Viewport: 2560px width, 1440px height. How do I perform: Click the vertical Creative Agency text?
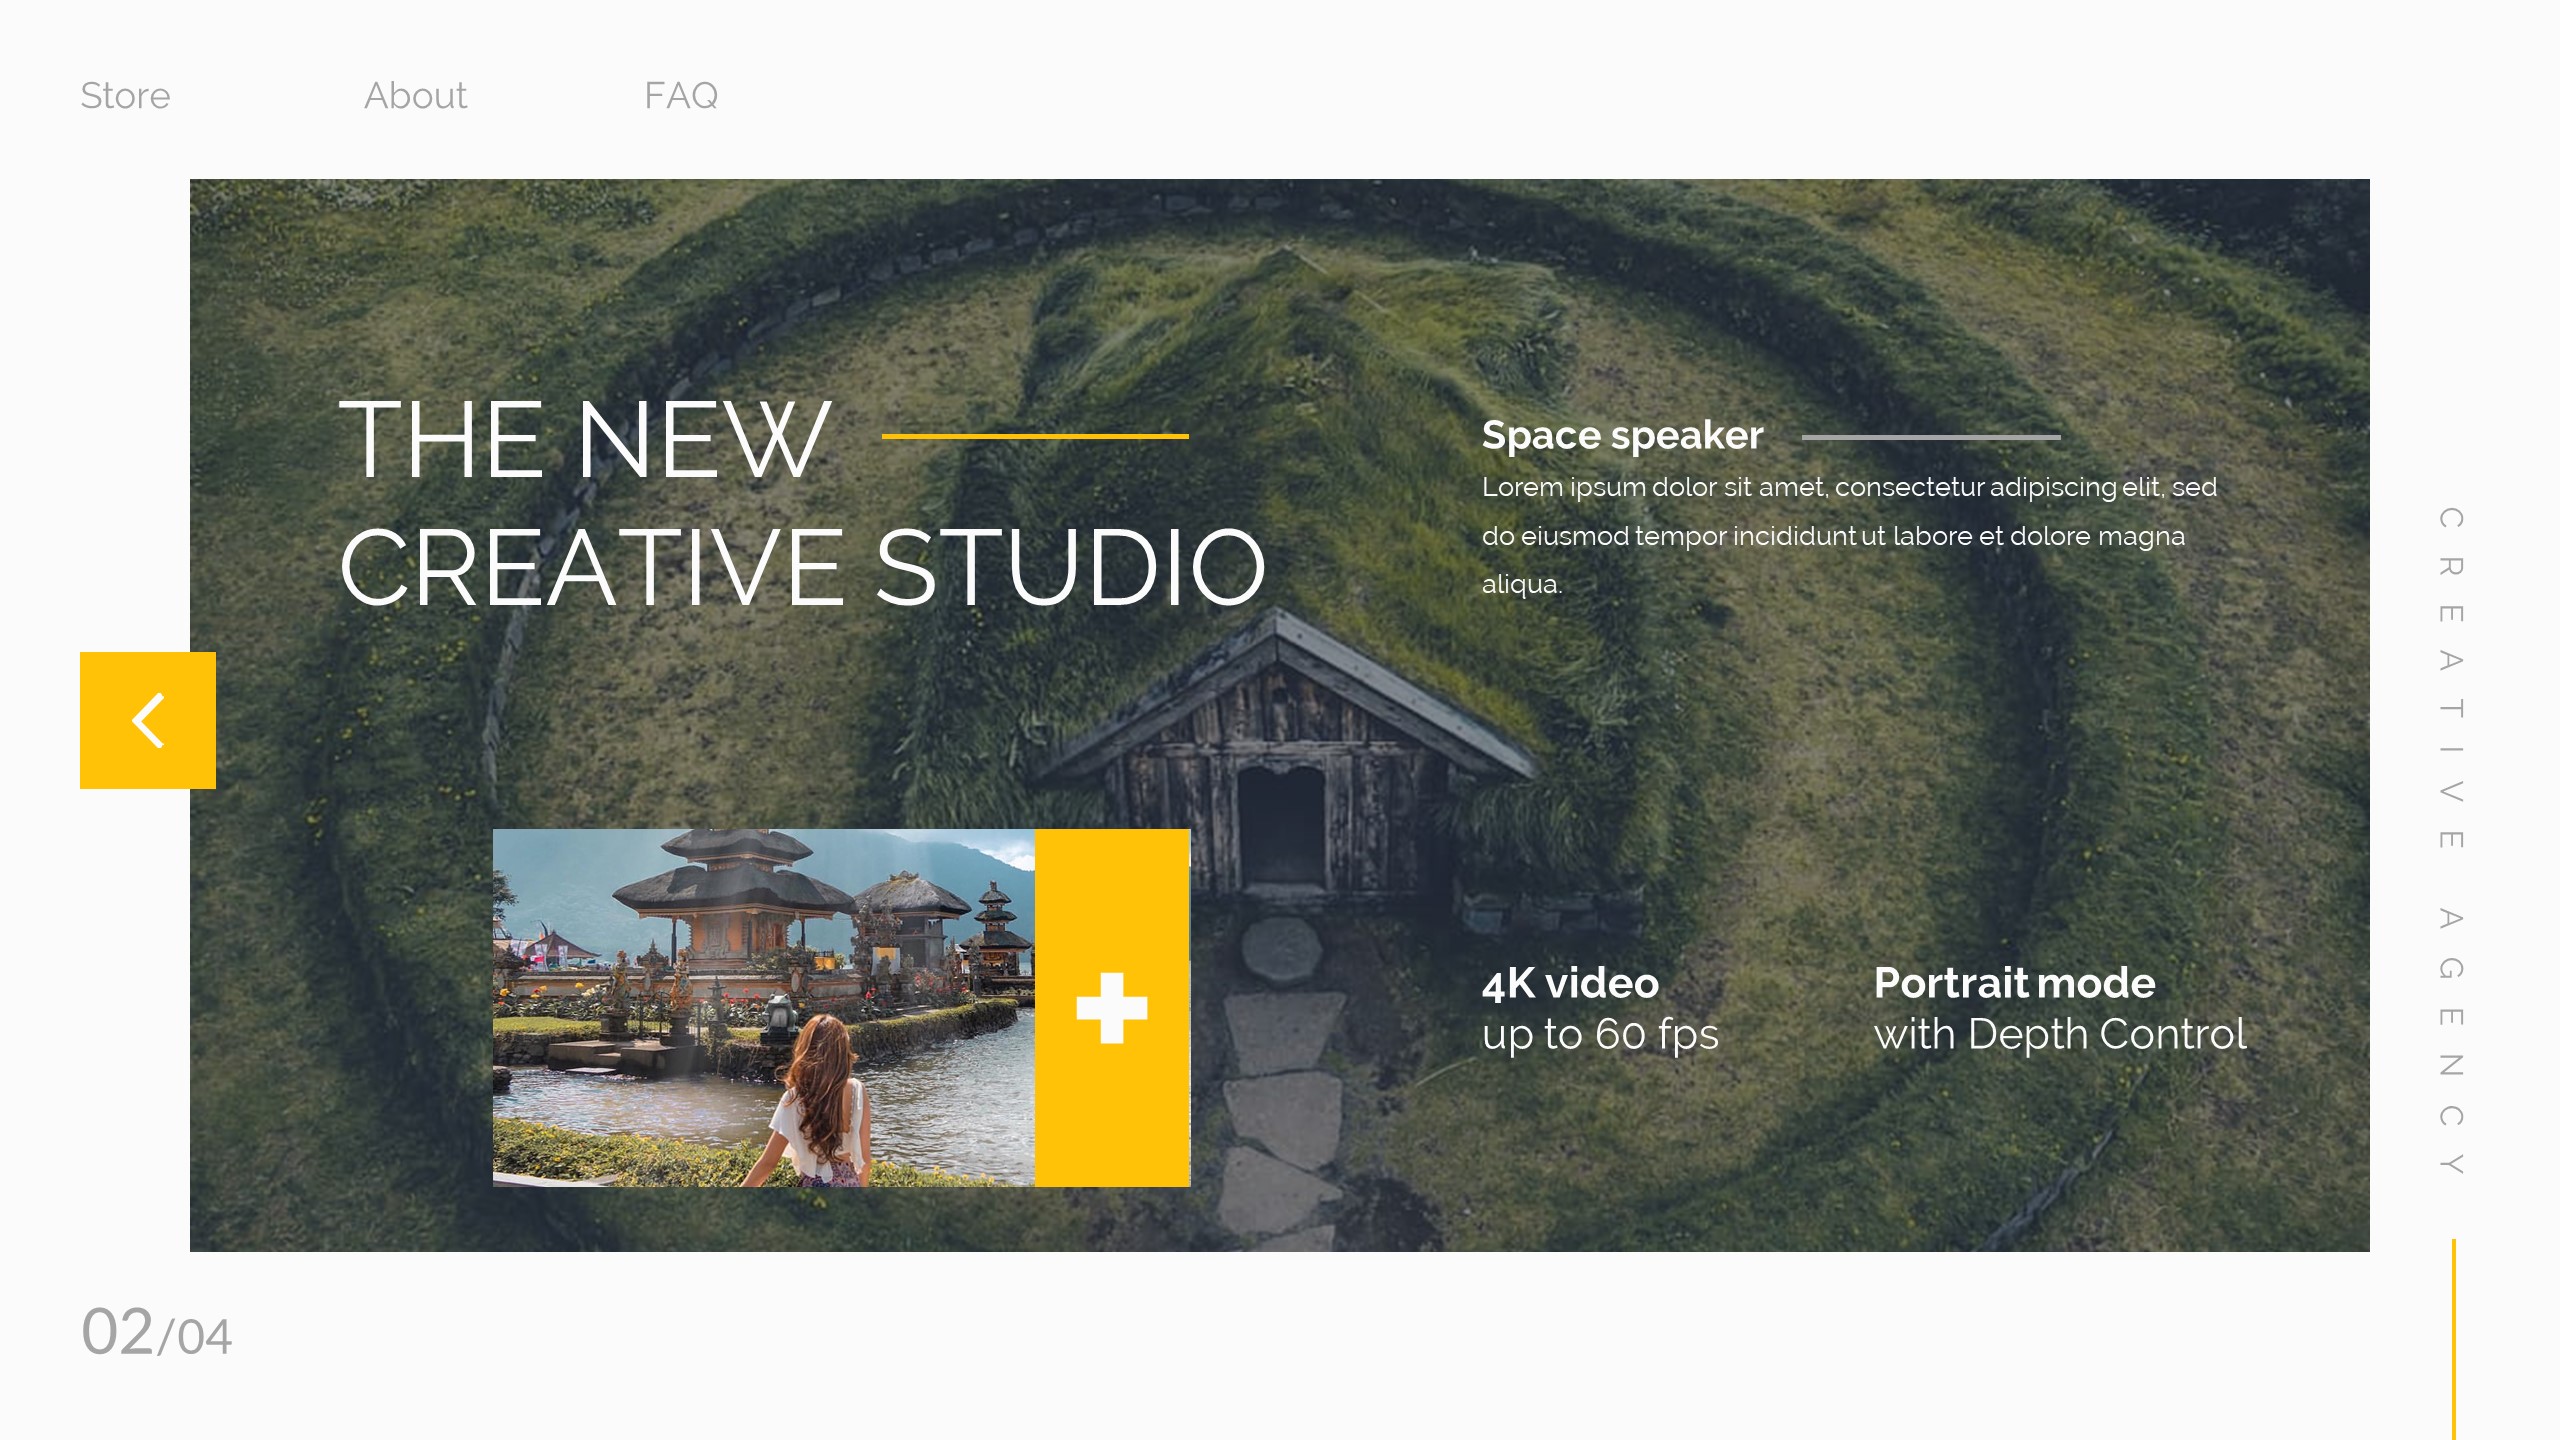pyautogui.click(x=2450, y=840)
